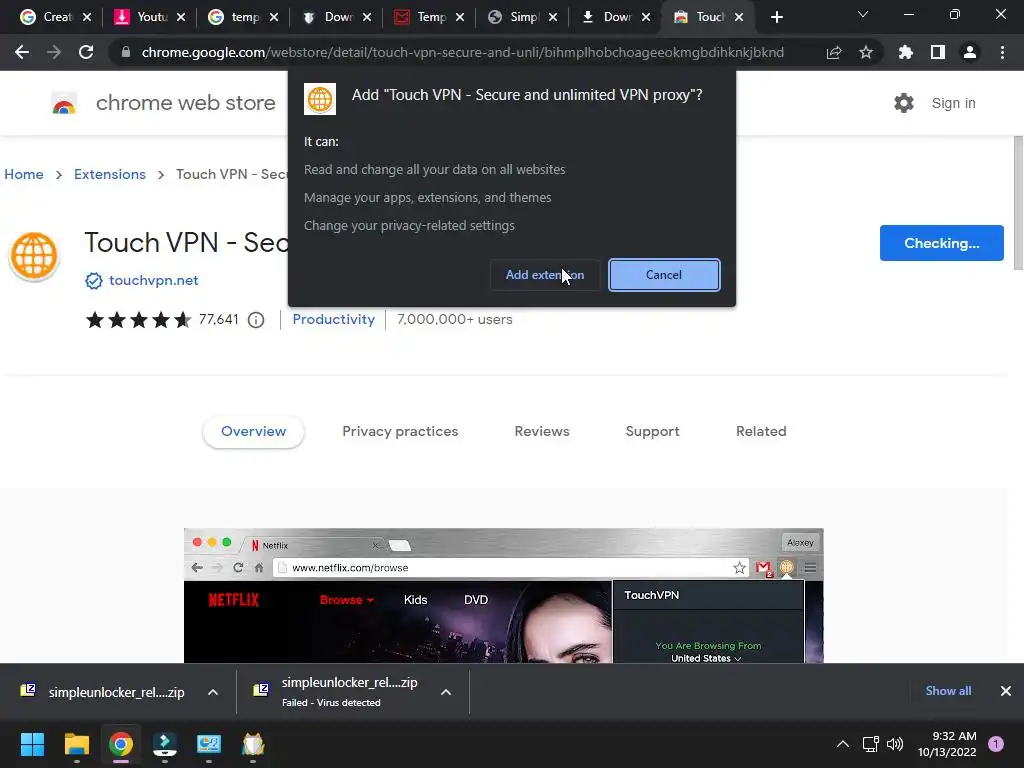This screenshot has height=768, width=1024.
Task: Open Windows Start menu
Action: click(32, 744)
